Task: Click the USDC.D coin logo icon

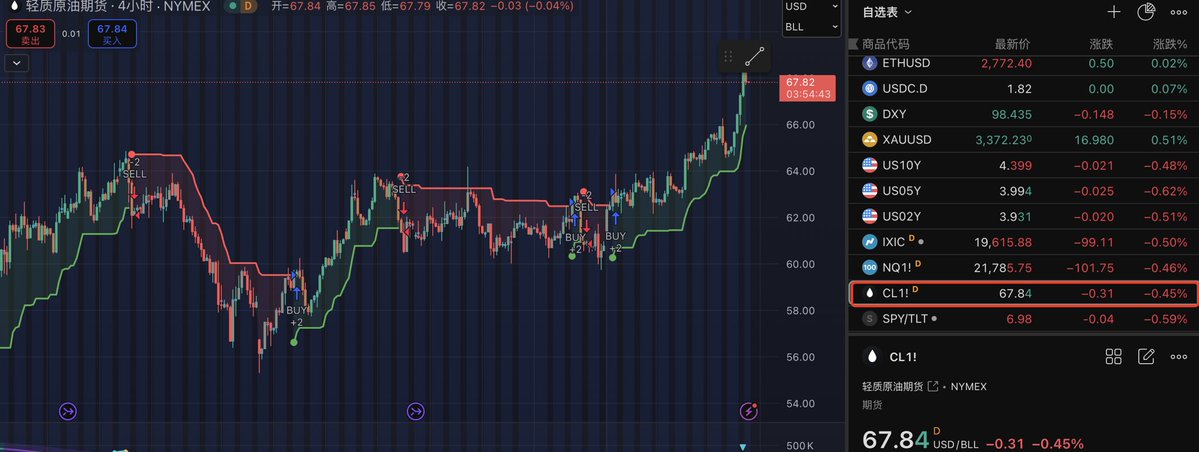Action: click(x=869, y=89)
